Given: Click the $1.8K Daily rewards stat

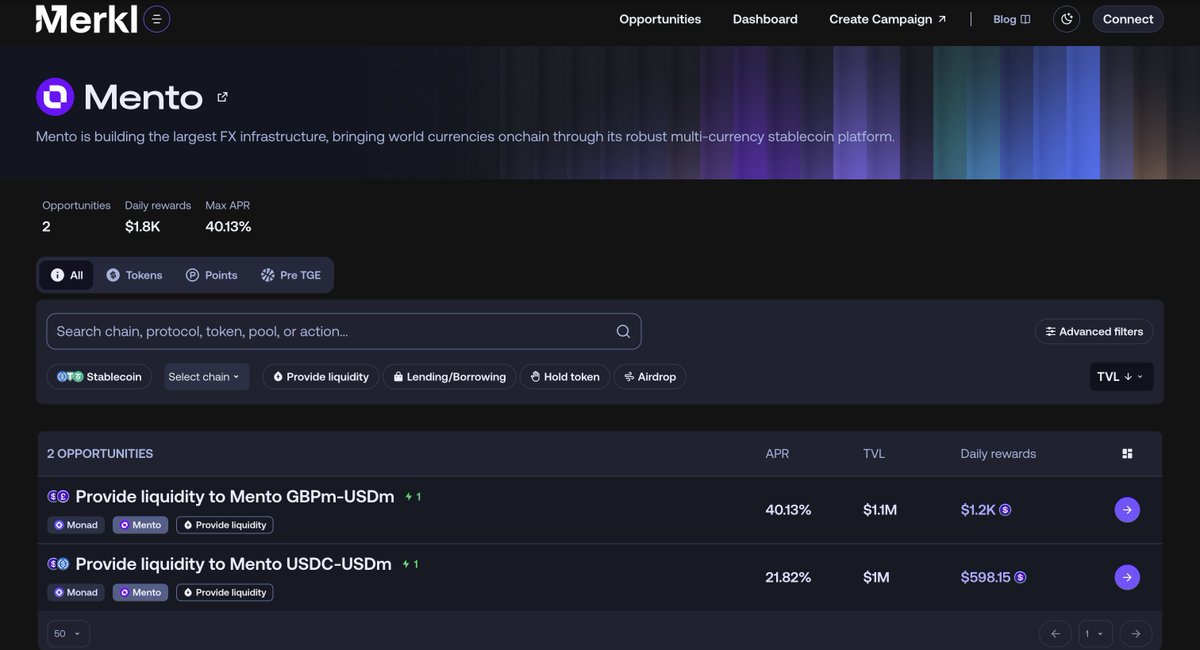Looking at the screenshot, I should [x=142, y=227].
